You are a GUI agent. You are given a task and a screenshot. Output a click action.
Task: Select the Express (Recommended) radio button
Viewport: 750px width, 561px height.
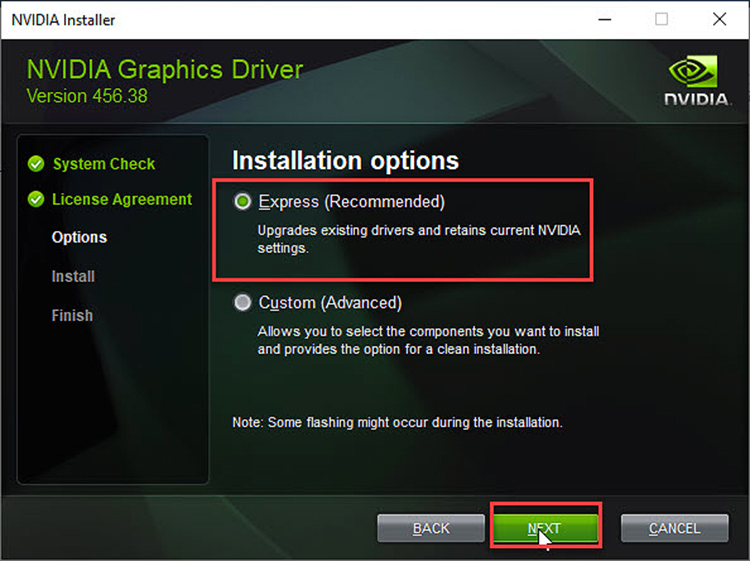(243, 201)
